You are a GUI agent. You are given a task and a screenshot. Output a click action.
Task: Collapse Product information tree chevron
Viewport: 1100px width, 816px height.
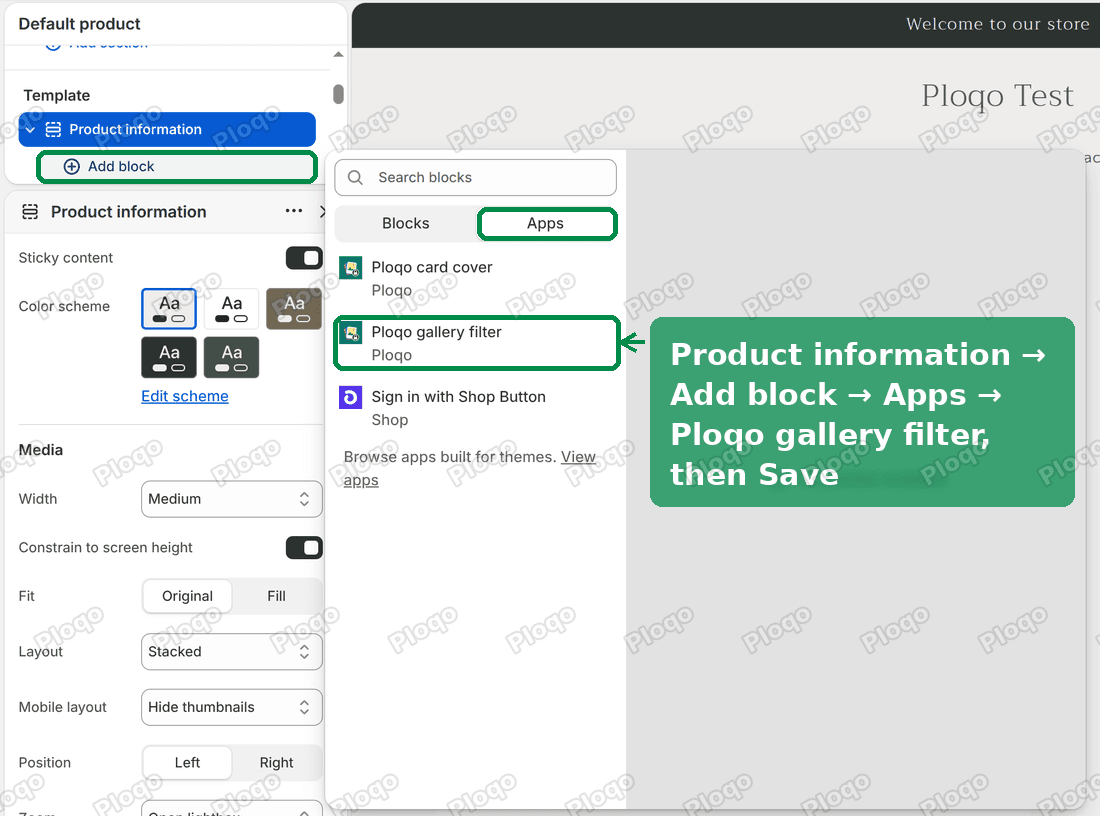30,130
